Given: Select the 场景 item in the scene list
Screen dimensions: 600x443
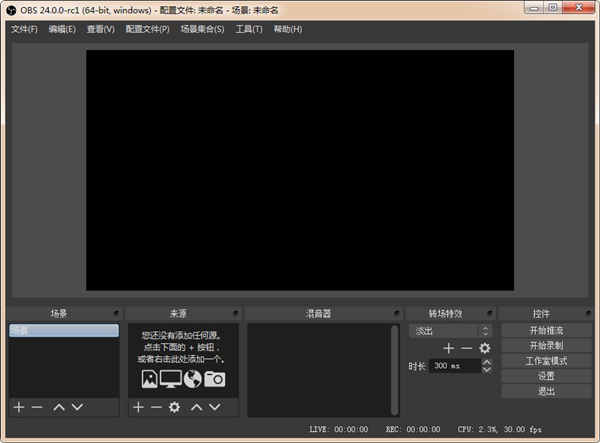Looking at the screenshot, I should [63, 331].
